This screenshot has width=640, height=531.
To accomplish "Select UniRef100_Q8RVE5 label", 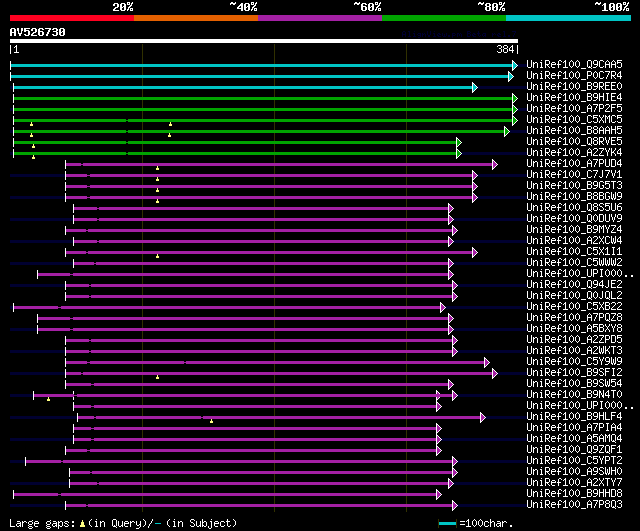I will pos(574,142).
